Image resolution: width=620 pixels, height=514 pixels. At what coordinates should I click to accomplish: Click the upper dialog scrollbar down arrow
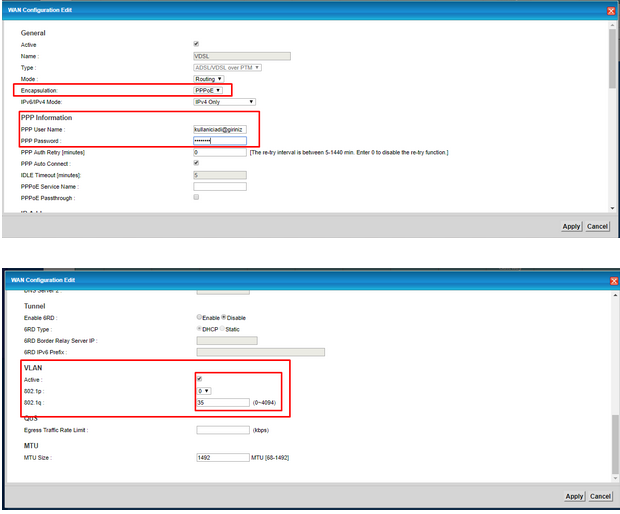pos(612,208)
